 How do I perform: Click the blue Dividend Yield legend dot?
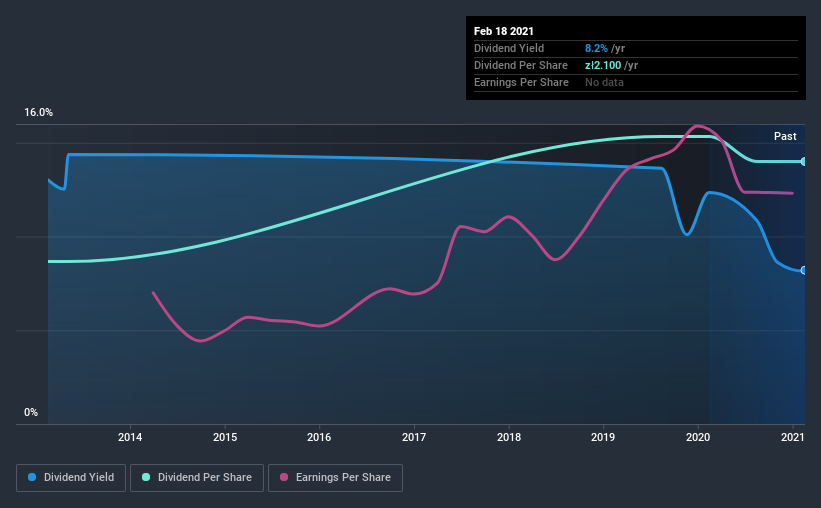click(x=32, y=477)
